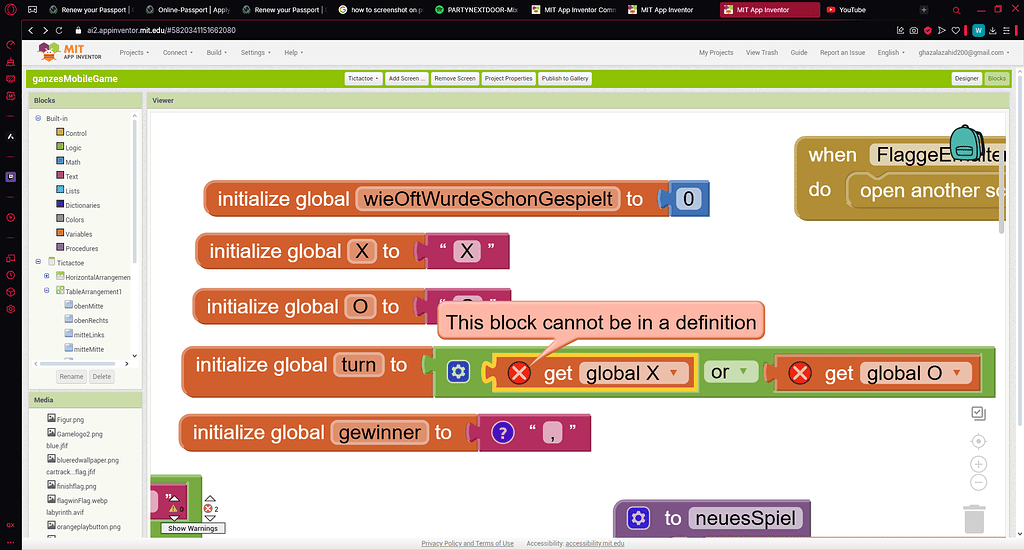Zoom out the blocks workspace
This screenshot has width=1024, height=550.
coord(979,483)
